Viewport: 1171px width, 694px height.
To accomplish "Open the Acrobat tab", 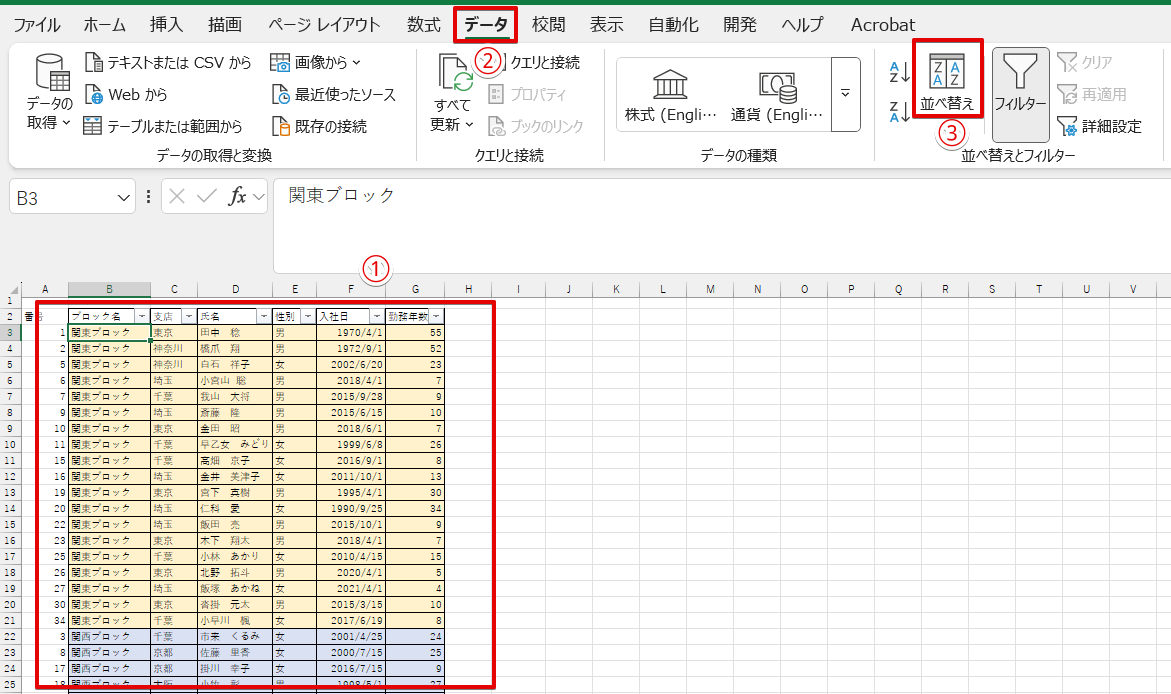I will point(883,25).
